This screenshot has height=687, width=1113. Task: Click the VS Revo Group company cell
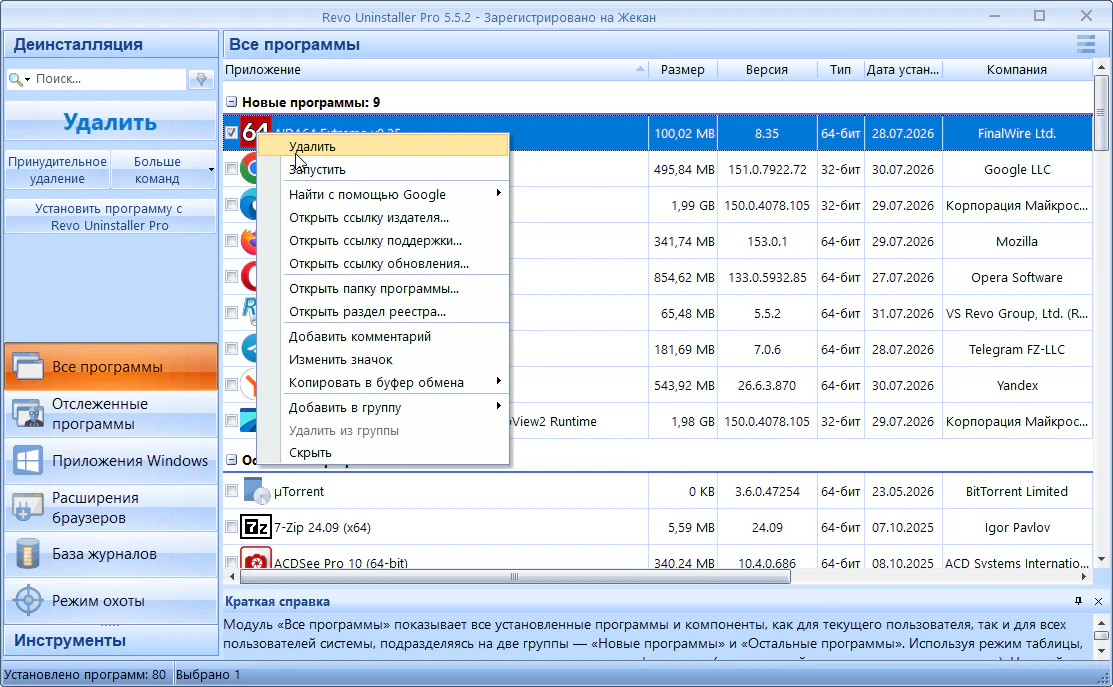1016,314
